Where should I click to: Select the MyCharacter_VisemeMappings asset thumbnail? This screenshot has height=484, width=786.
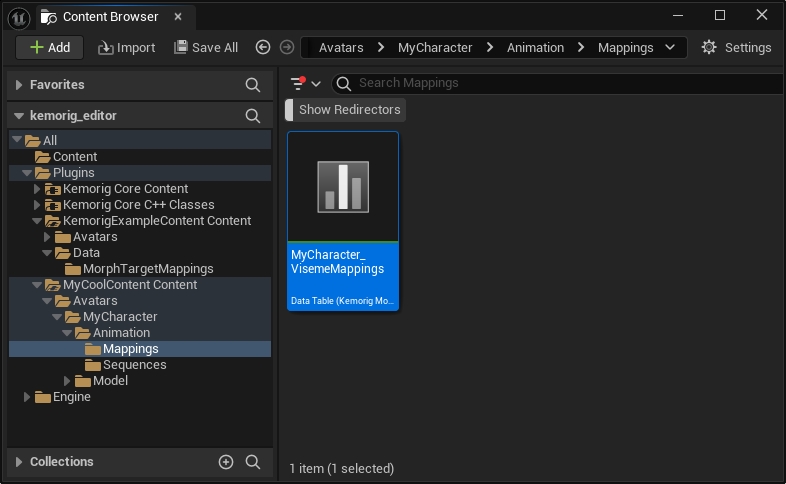(x=343, y=187)
